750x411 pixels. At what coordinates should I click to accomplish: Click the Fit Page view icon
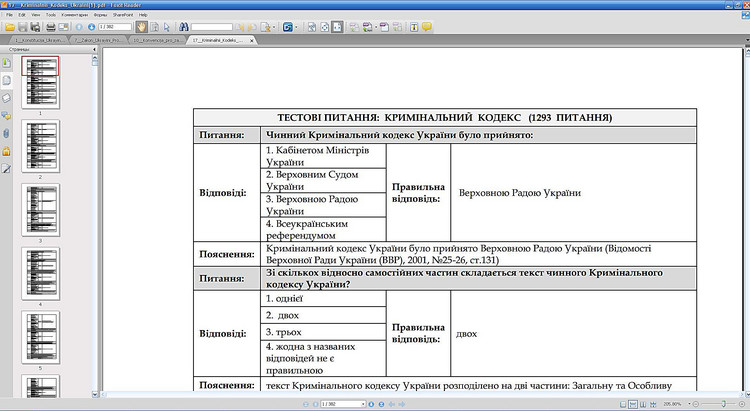pyautogui.click(x=324, y=27)
